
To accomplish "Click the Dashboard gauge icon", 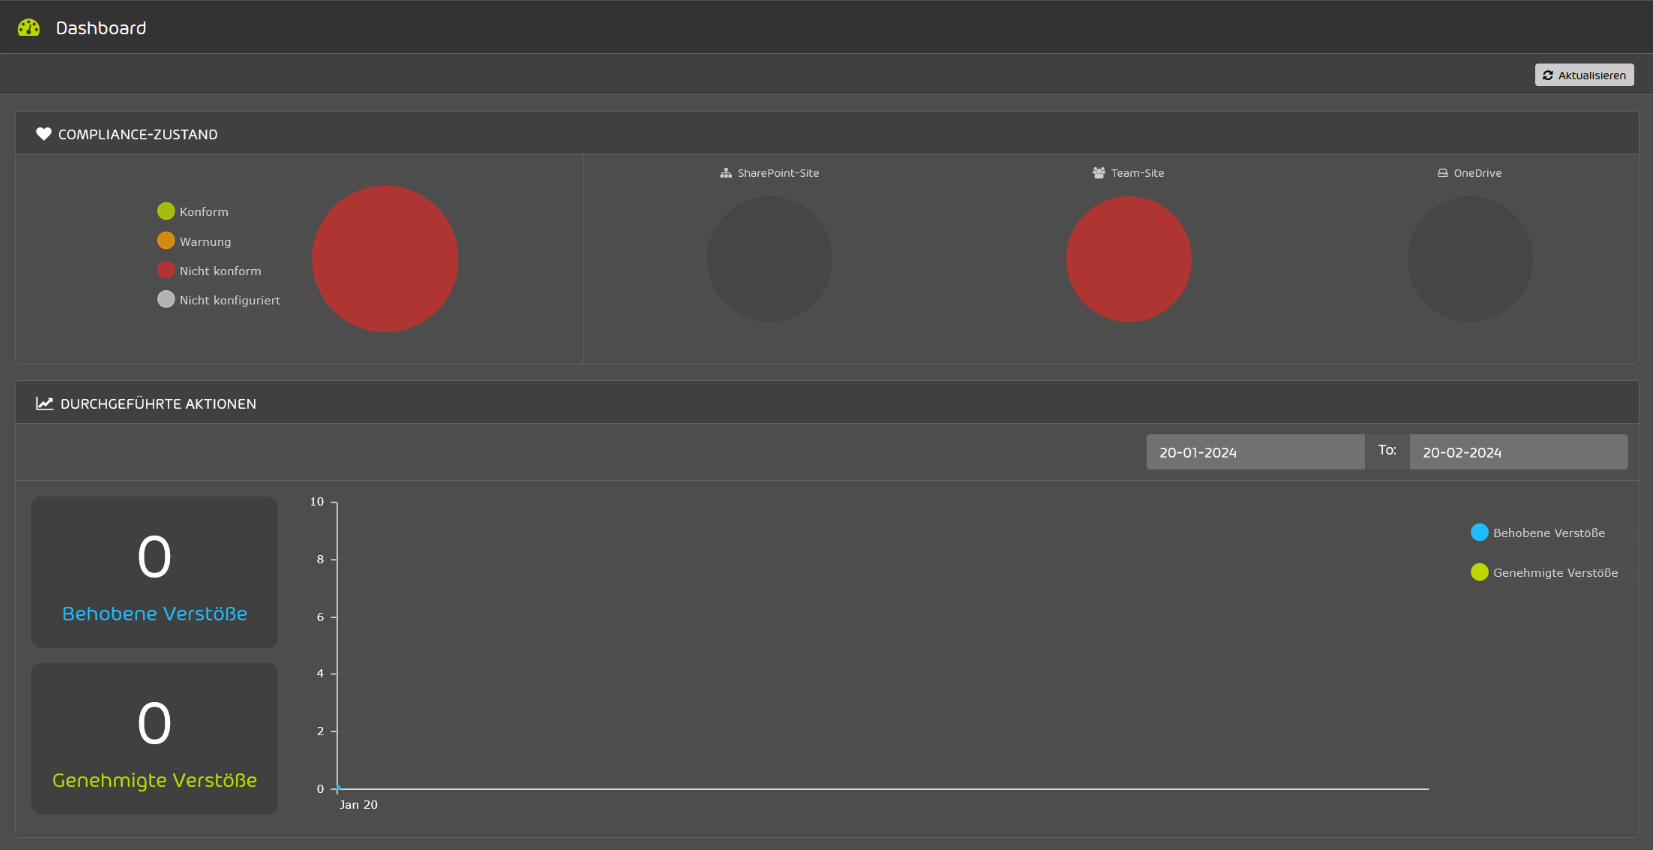I will coord(29,28).
